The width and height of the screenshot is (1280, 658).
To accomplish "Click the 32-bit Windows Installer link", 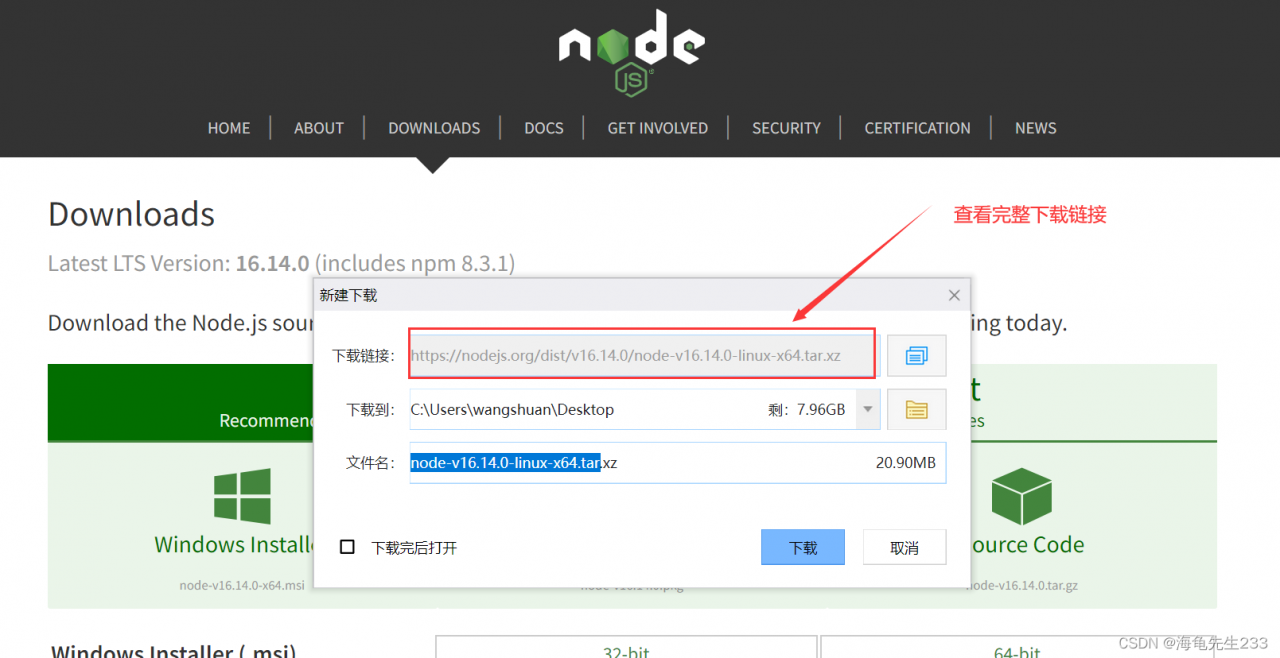I will [x=626, y=650].
